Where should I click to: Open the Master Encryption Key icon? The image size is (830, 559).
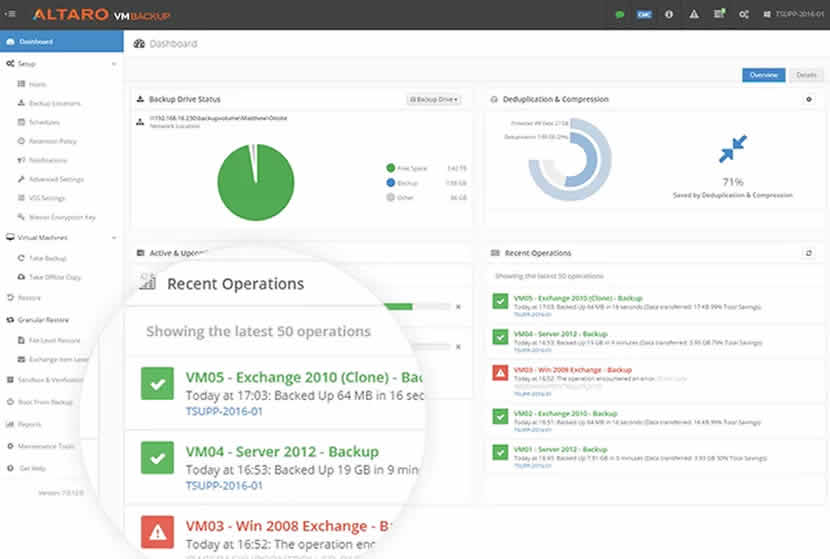tap(21, 217)
